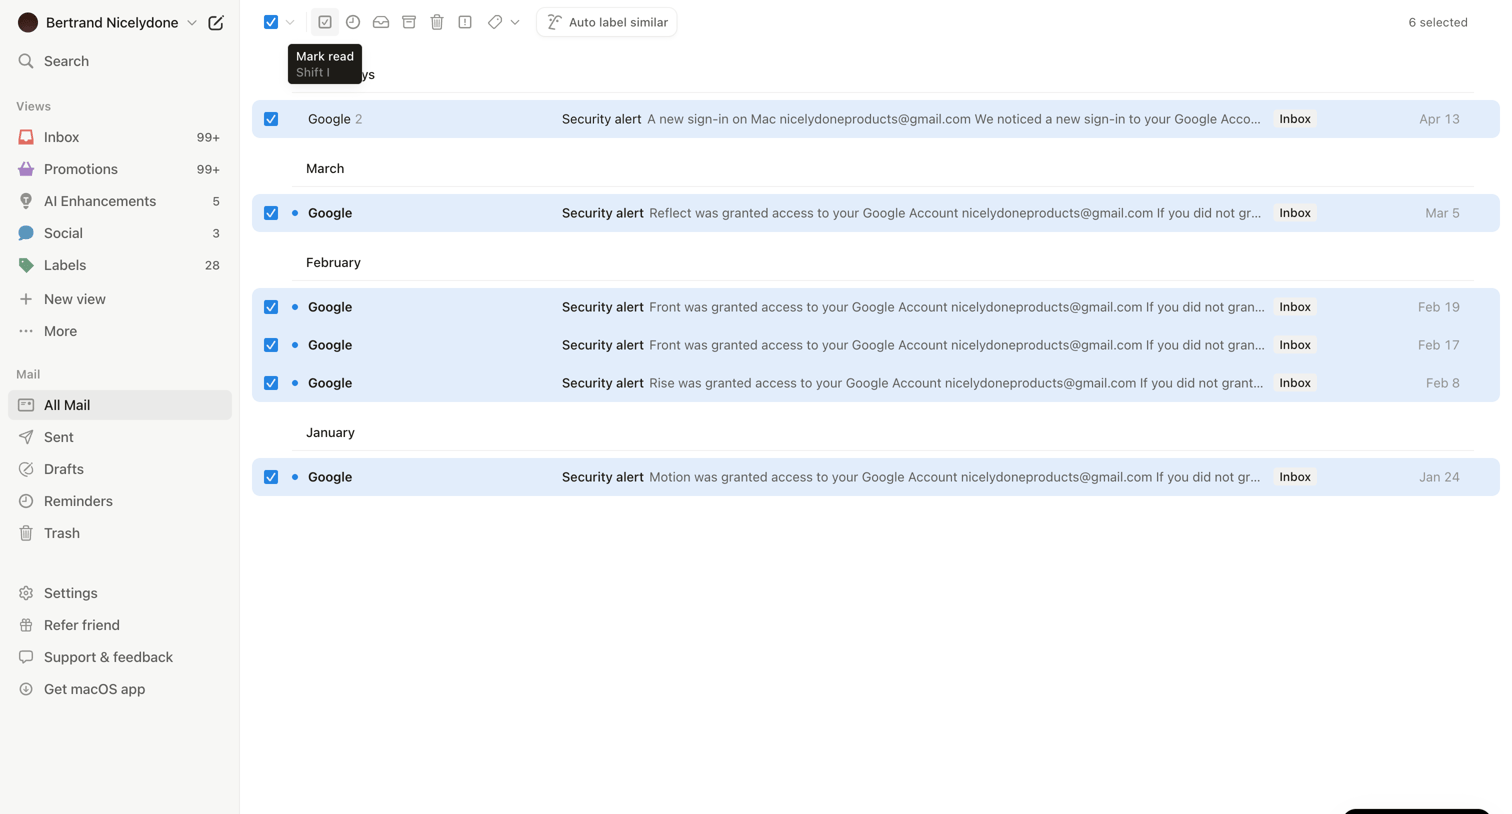Click the Sent paper plane icon
Image resolution: width=1512 pixels, height=814 pixels.
click(x=26, y=437)
